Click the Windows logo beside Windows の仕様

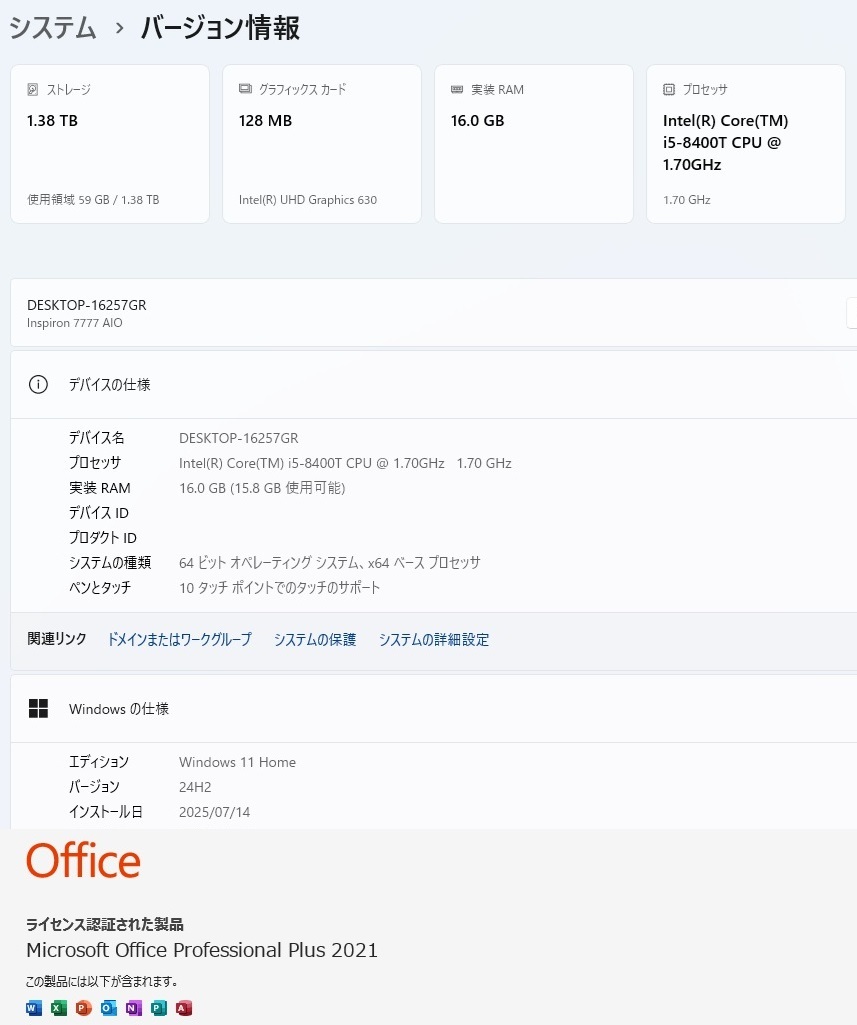(x=39, y=709)
